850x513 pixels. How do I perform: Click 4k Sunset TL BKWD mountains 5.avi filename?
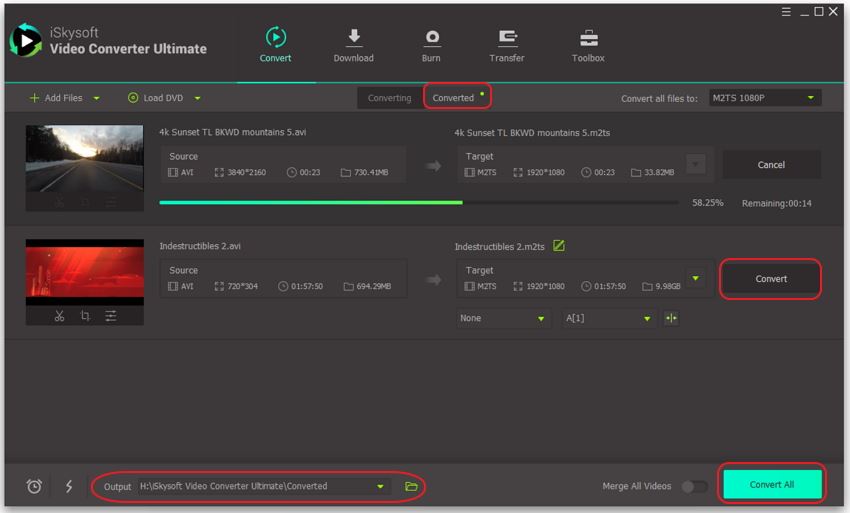233,132
